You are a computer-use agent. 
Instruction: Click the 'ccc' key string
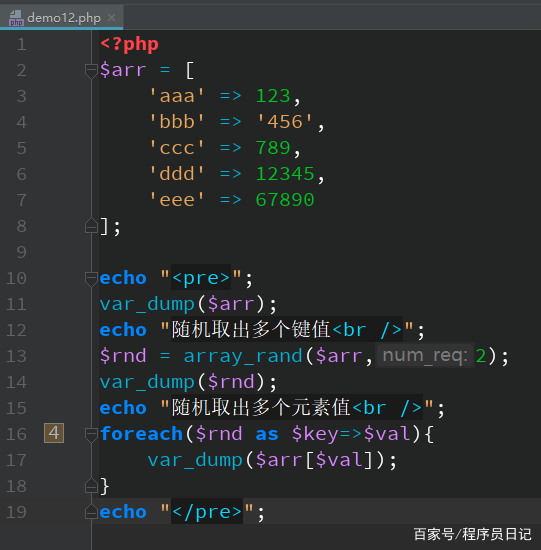click(x=177, y=148)
